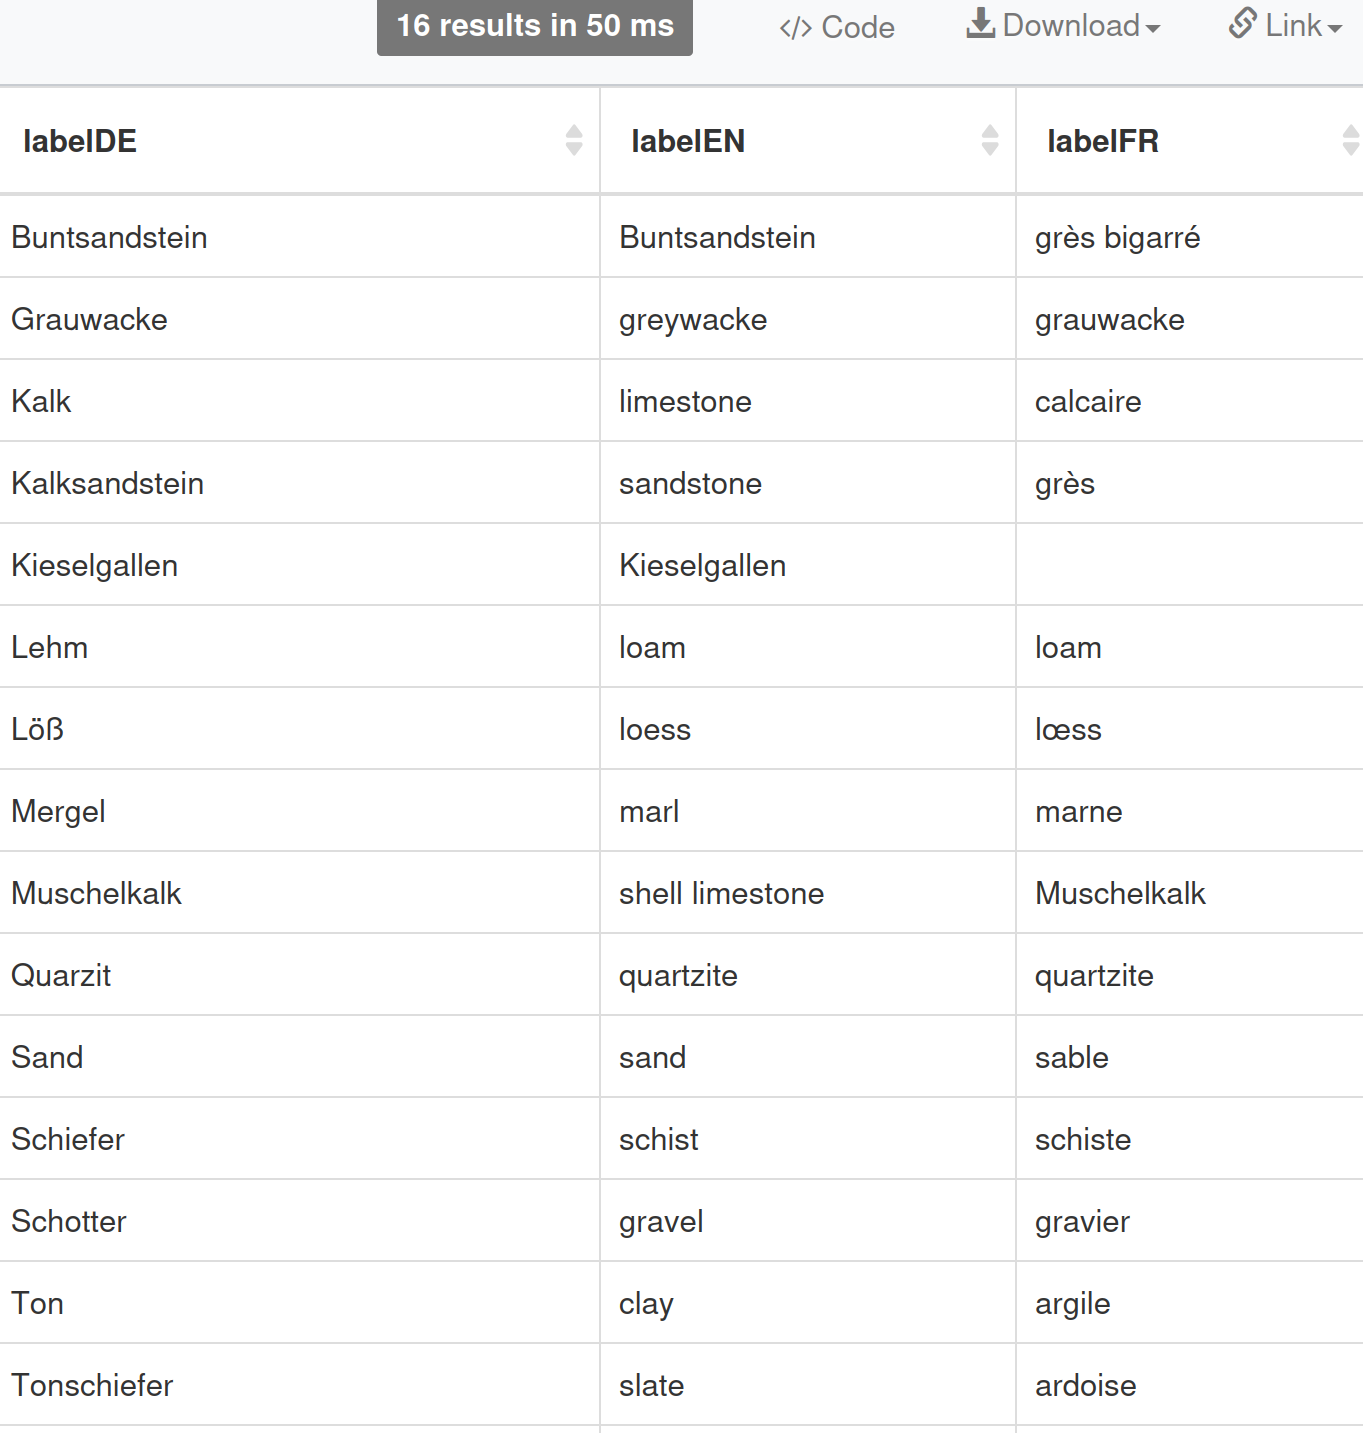Sort by labelEN column arrows
This screenshot has width=1363, height=1433.
tap(990, 141)
